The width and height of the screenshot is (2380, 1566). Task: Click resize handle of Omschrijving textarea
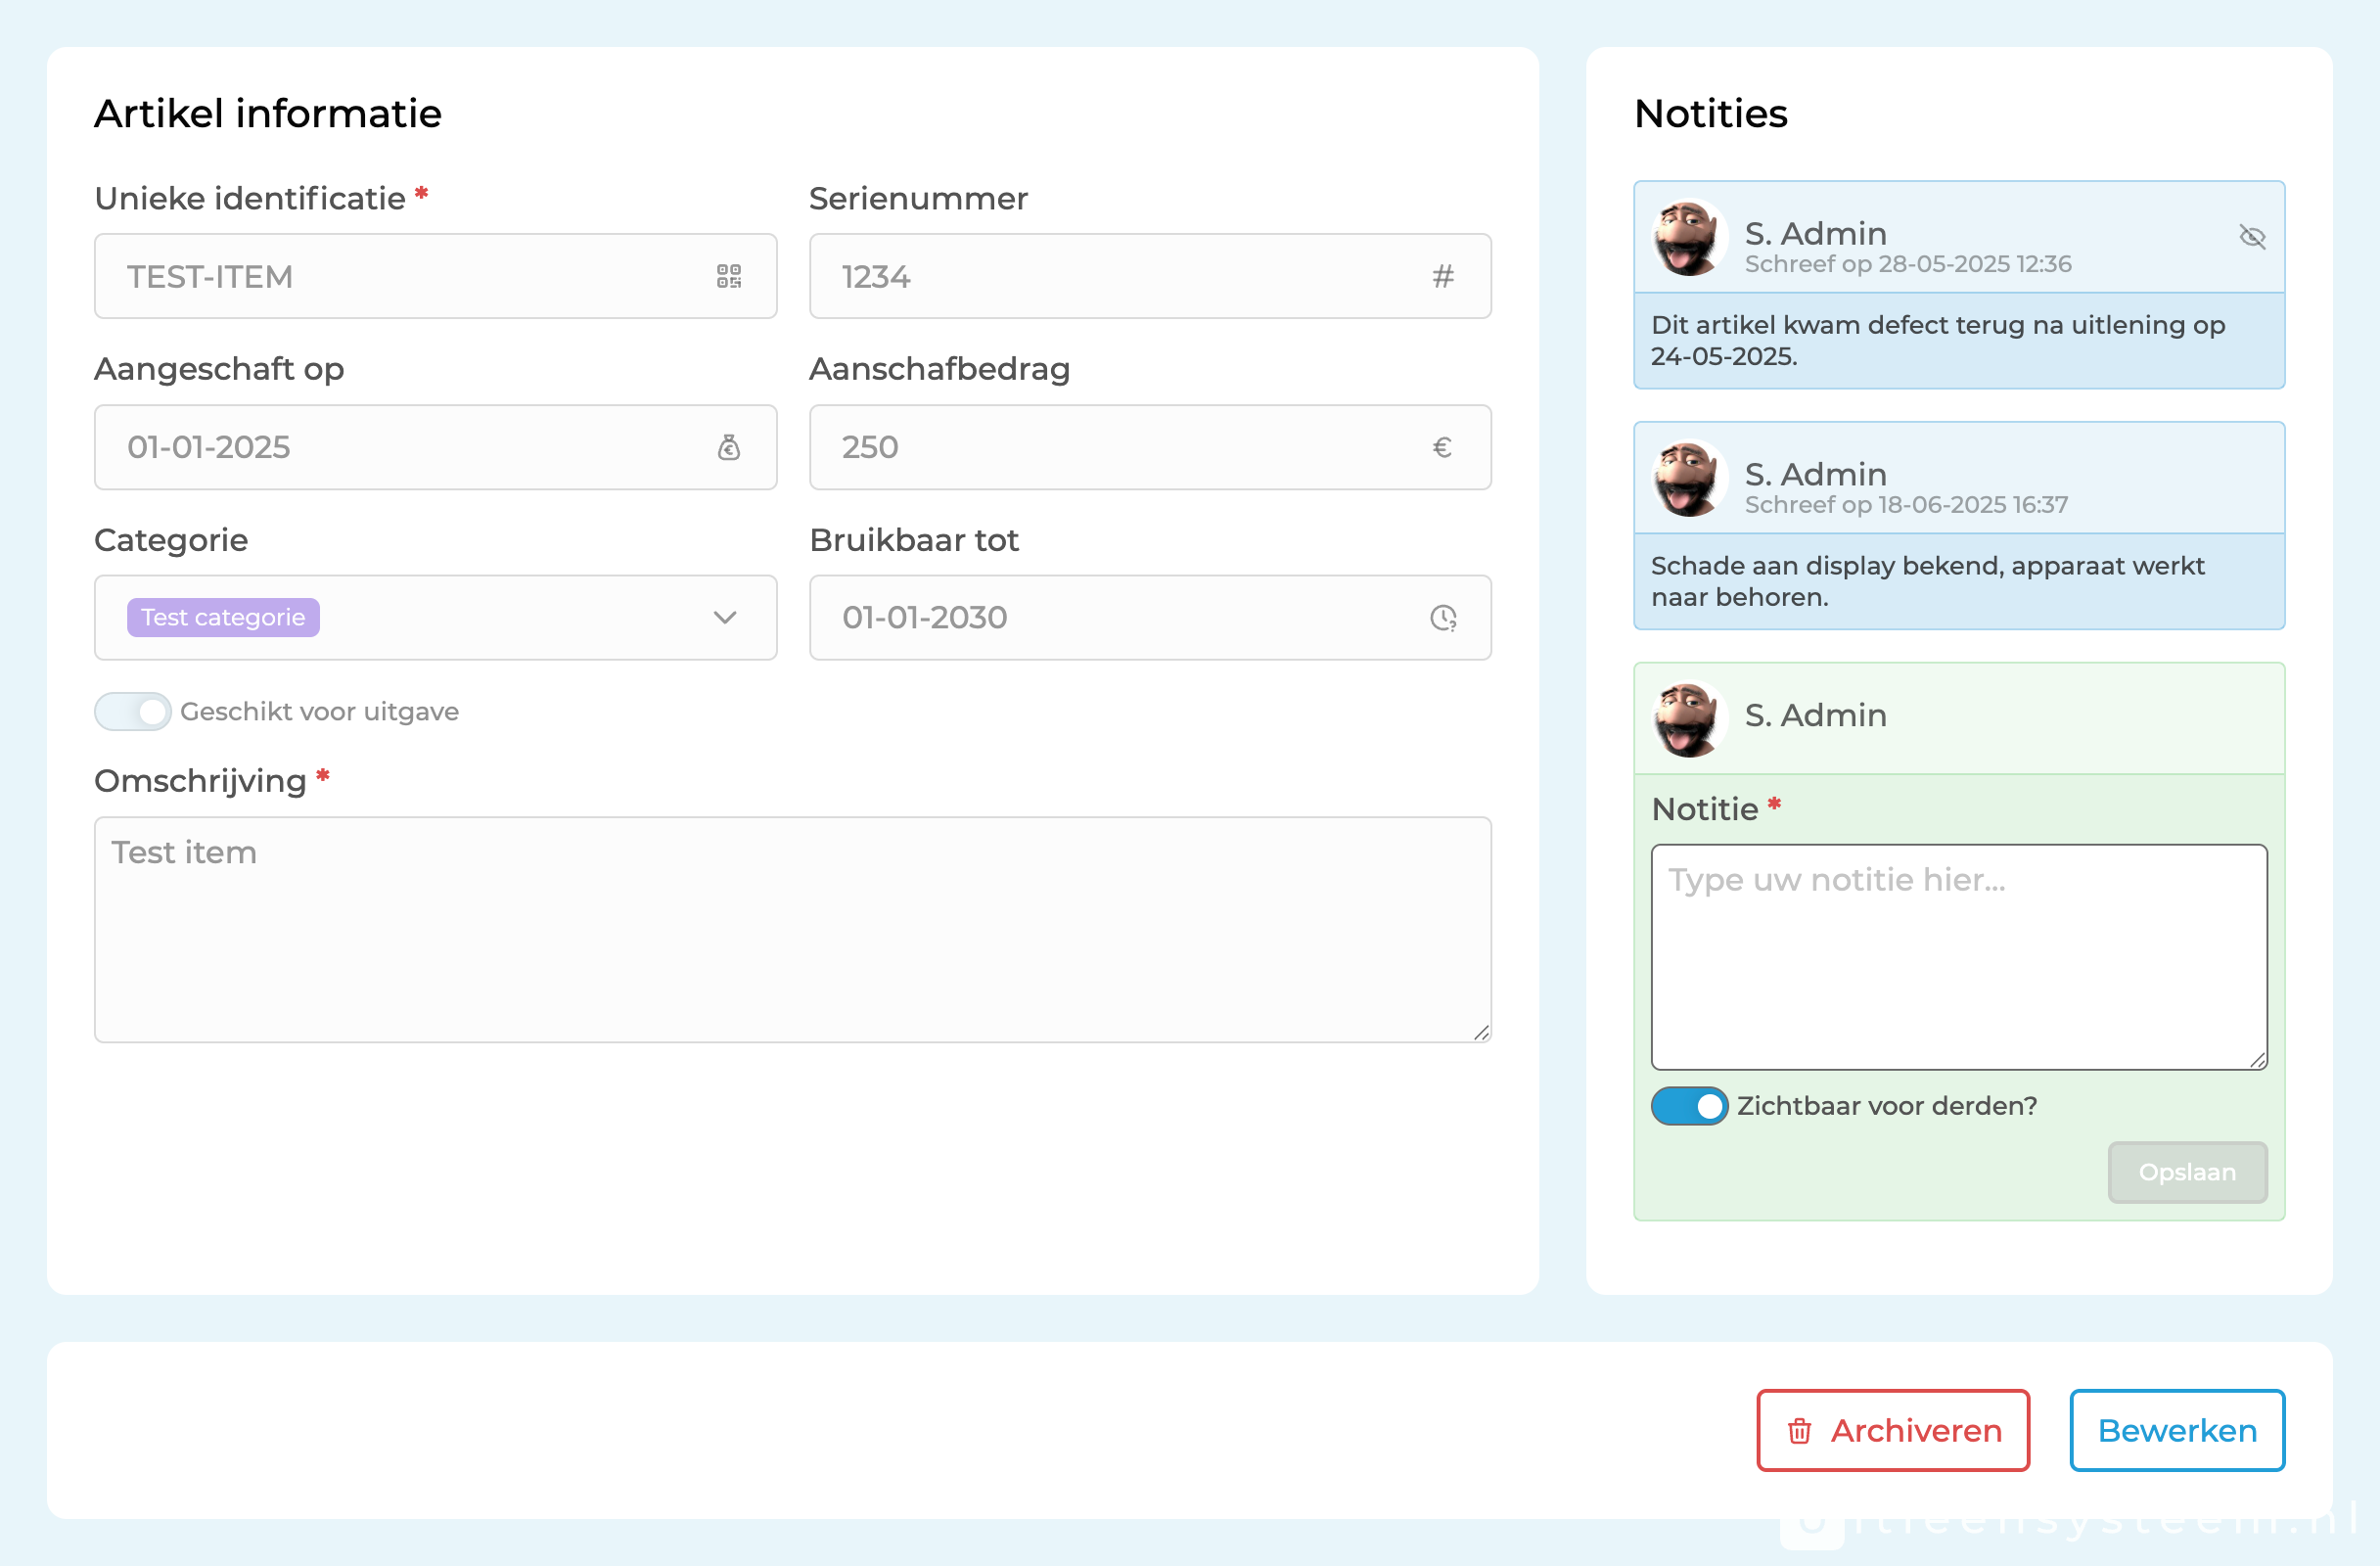click(x=1481, y=1033)
